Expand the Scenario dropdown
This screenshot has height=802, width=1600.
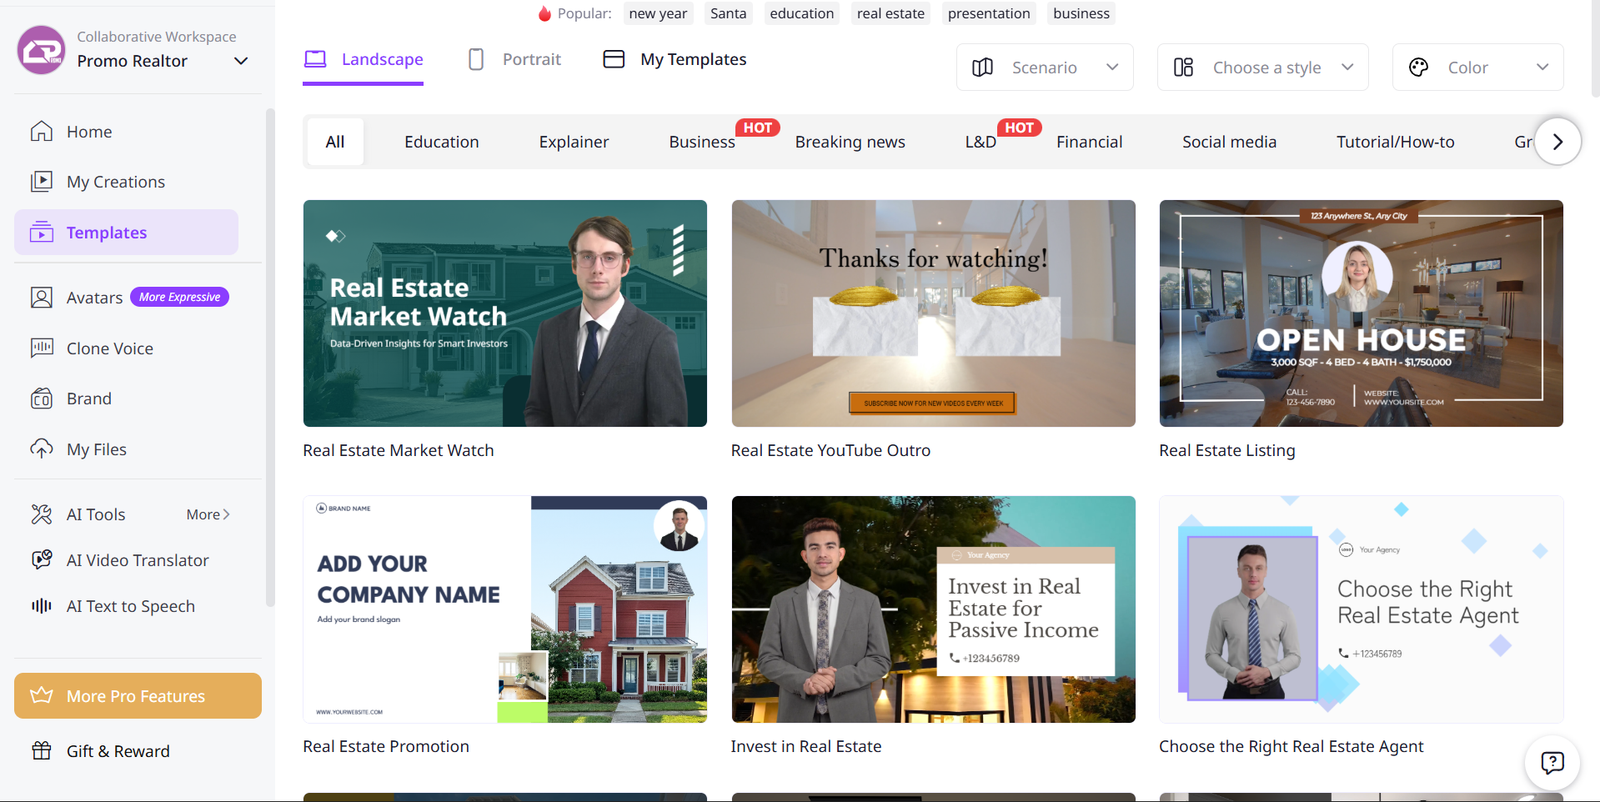[1044, 67]
